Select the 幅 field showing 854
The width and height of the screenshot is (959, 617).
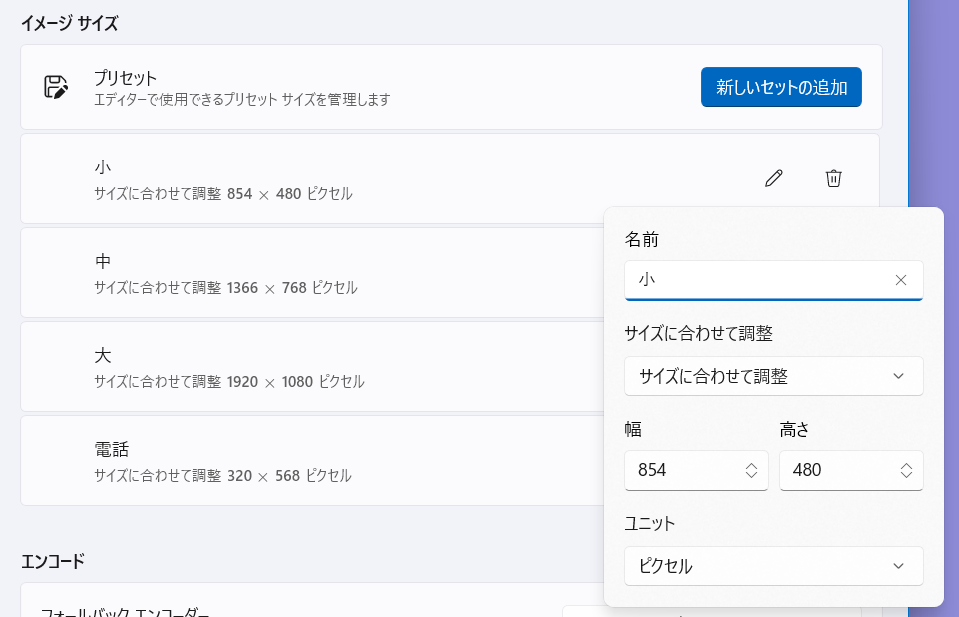point(690,470)
